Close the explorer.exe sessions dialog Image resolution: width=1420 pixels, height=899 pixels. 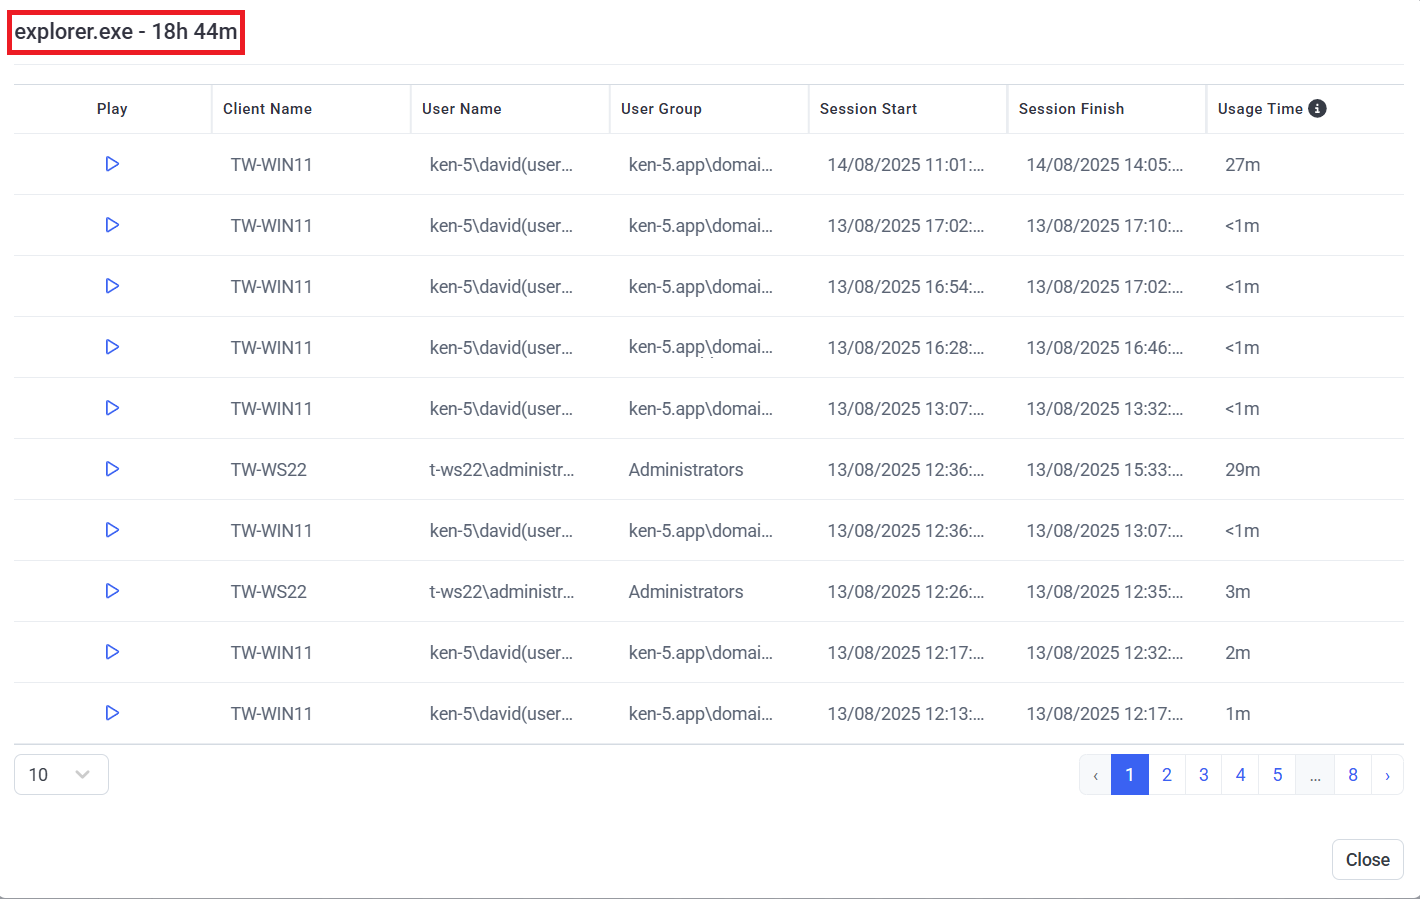(1367, 860)
